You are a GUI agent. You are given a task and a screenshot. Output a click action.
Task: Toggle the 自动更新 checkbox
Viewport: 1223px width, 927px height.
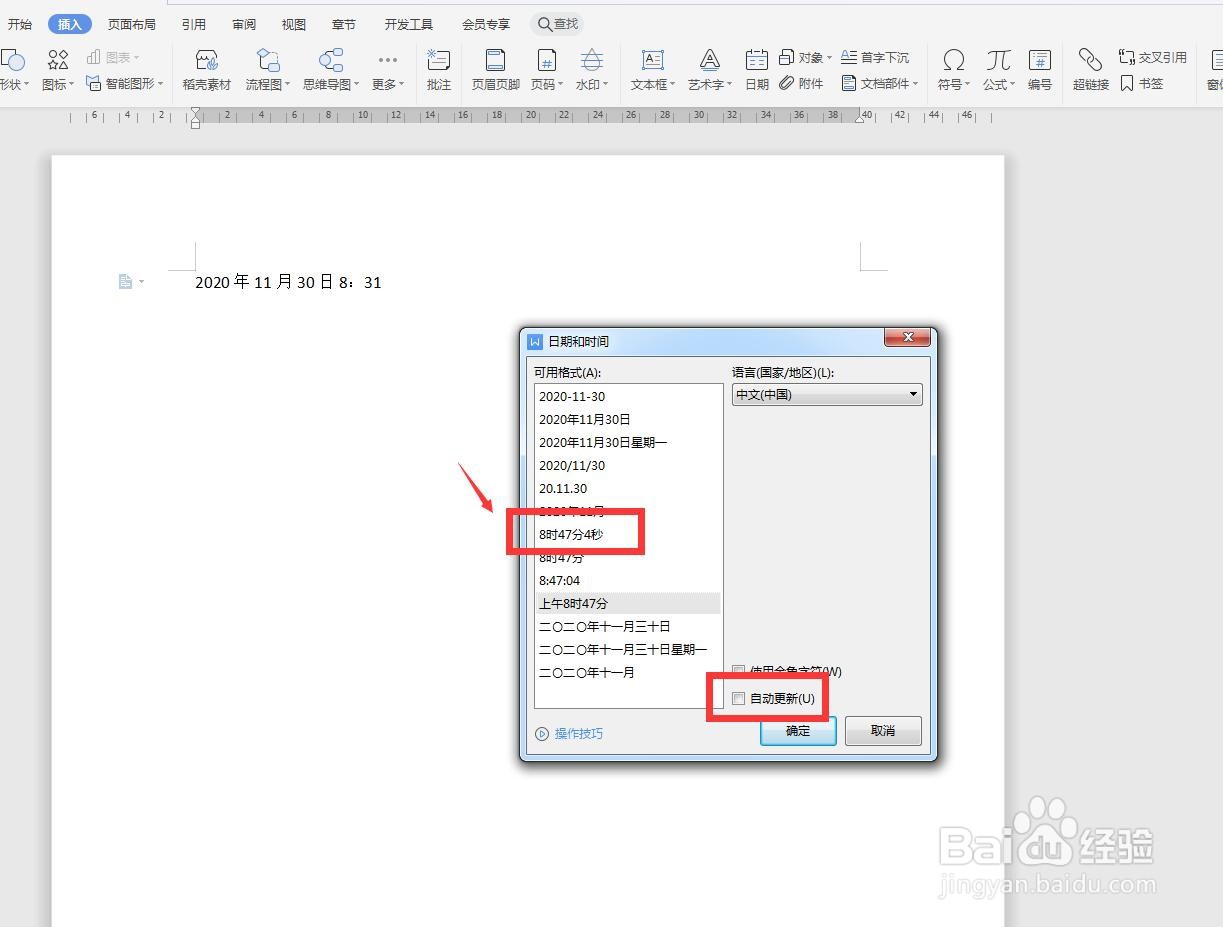click(739, 699)
